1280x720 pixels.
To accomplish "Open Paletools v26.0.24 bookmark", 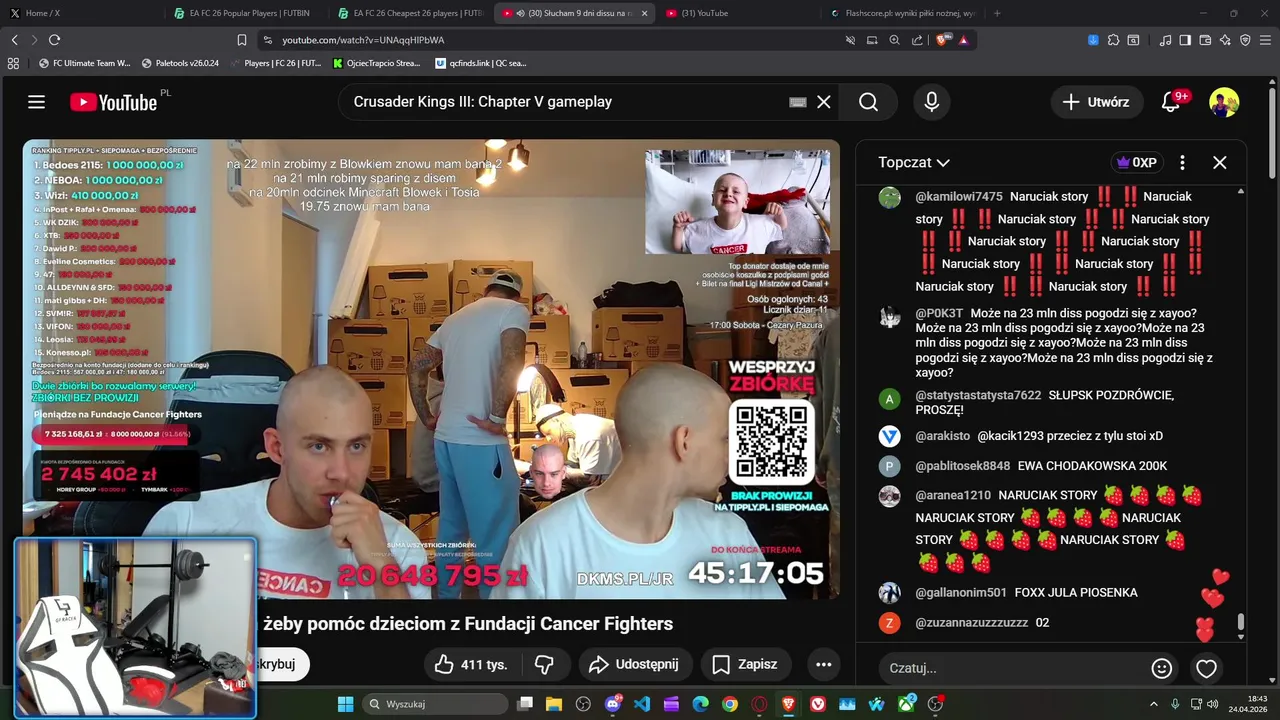I will pyautogui.click(x=181, y=63).
